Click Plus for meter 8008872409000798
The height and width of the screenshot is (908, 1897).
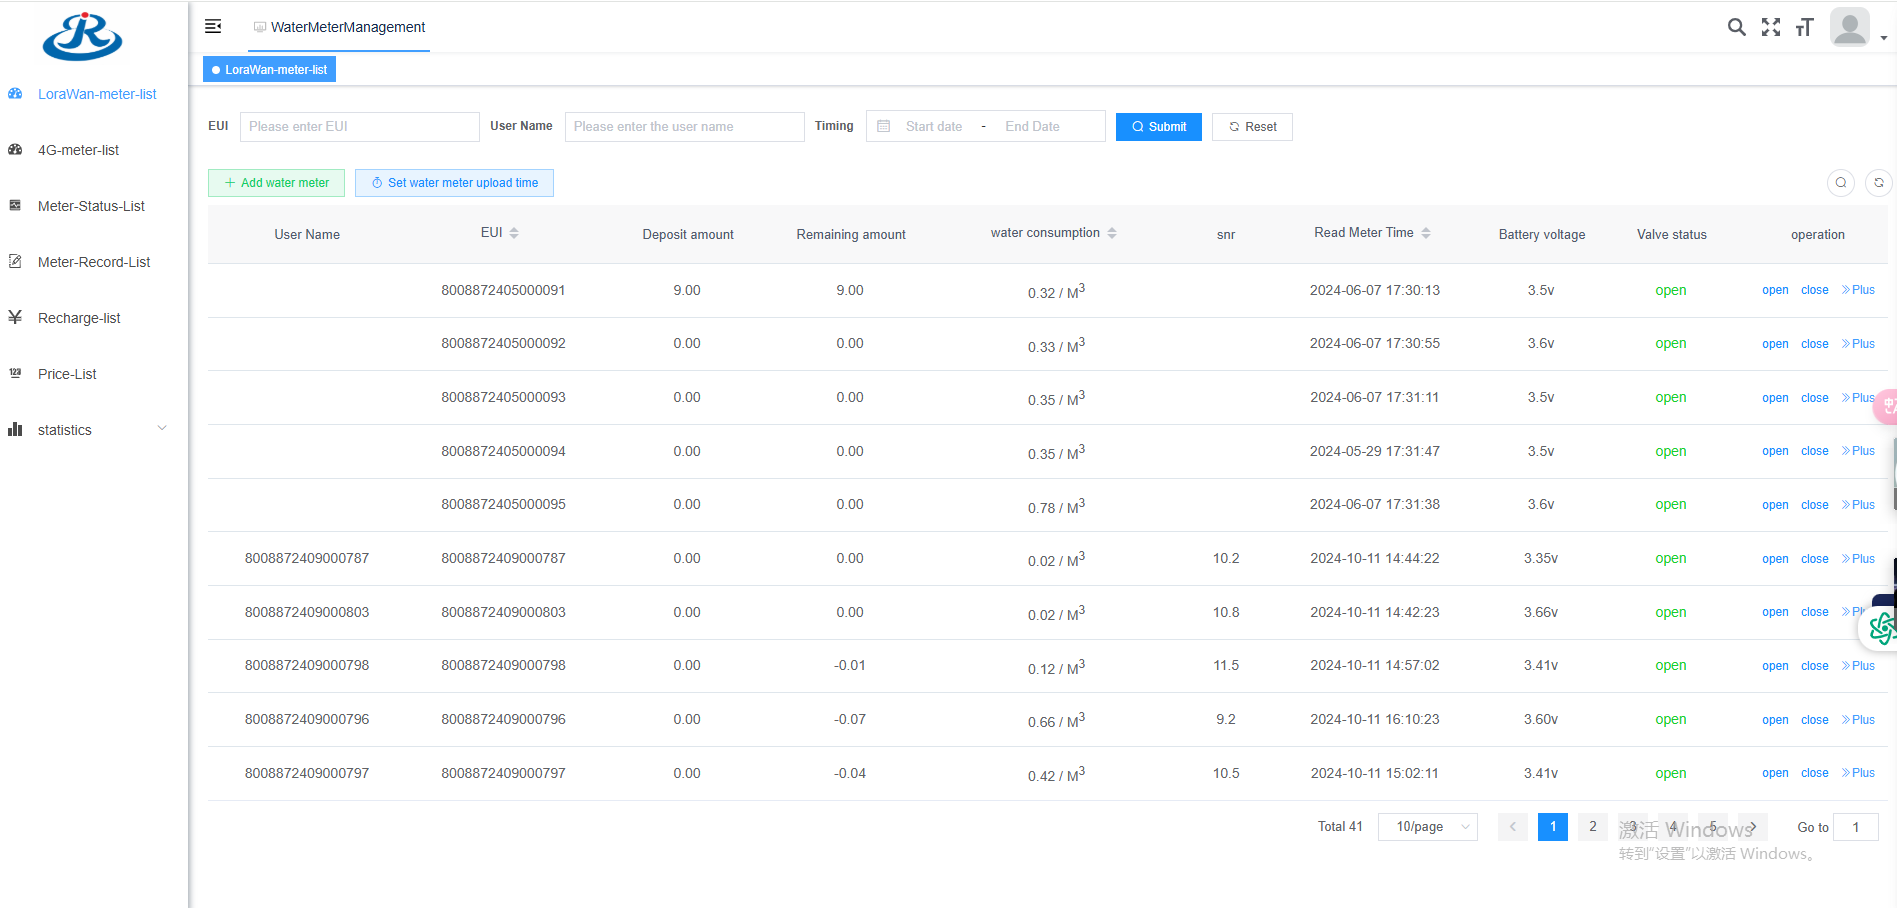(1859, 666)
